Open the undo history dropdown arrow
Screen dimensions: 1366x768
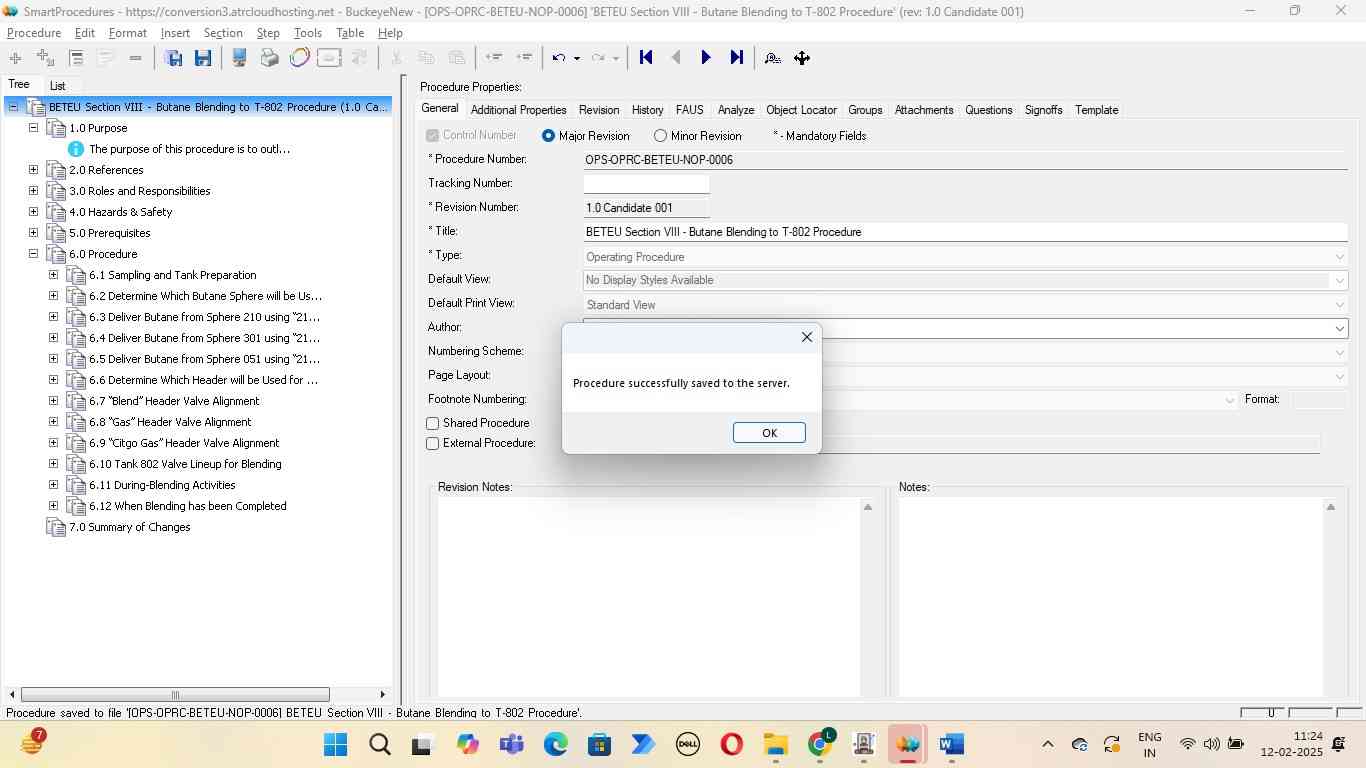[577, 58]
